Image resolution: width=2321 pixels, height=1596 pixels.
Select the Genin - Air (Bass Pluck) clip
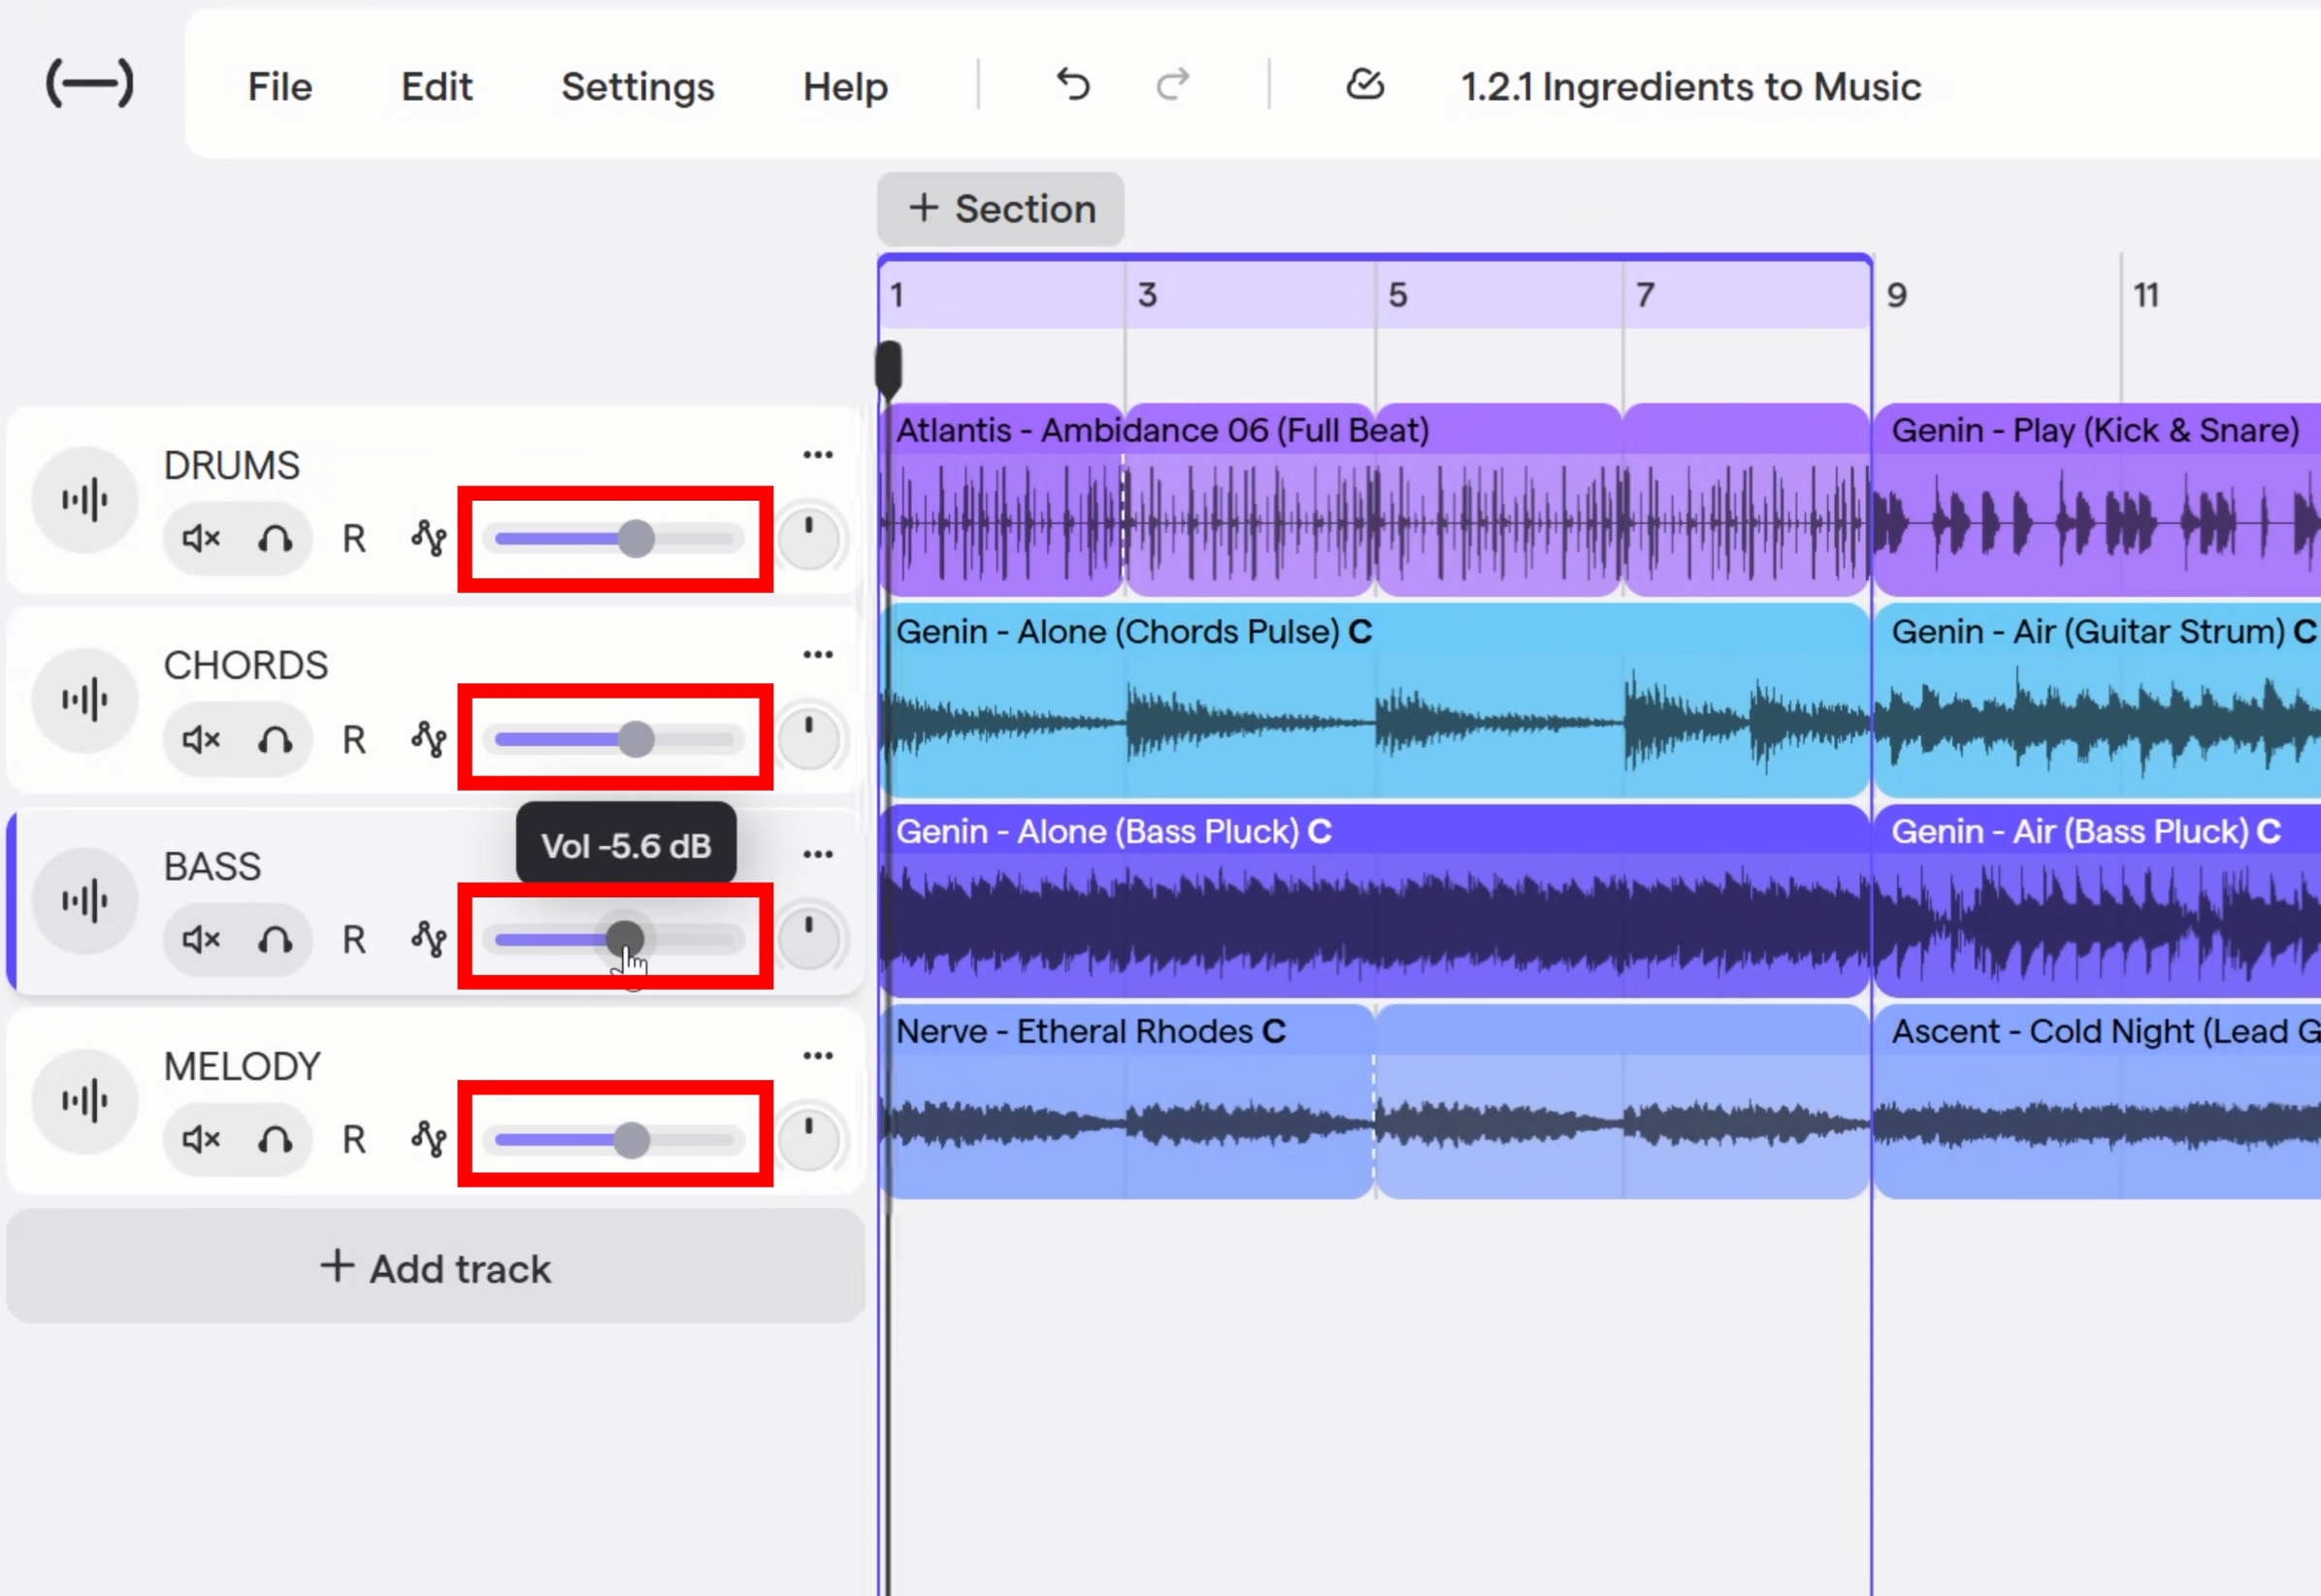pos(2097,900)
